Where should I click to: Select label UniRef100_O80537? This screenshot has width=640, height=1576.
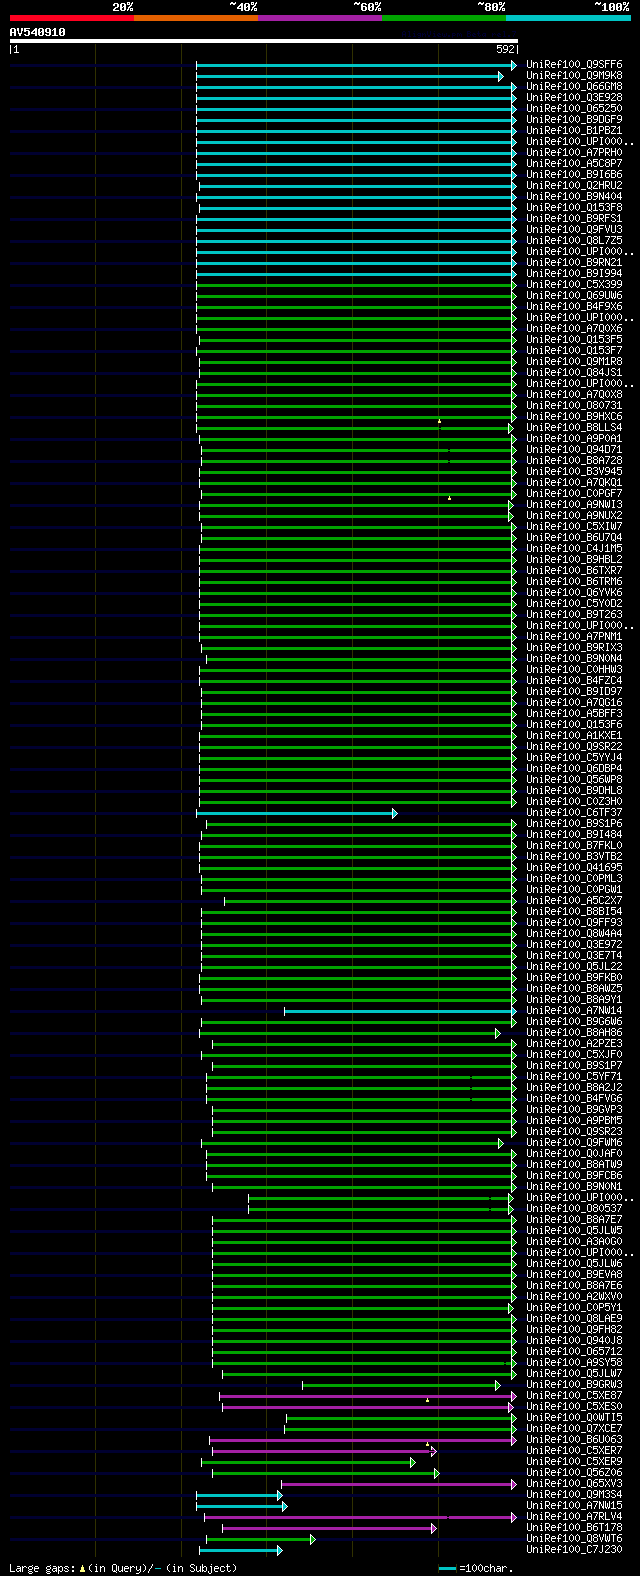pos(573,1209)
